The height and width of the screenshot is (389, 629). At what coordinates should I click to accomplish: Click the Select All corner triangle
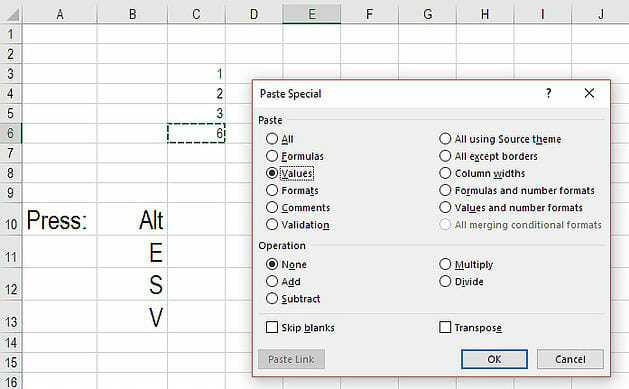point(12,15)
